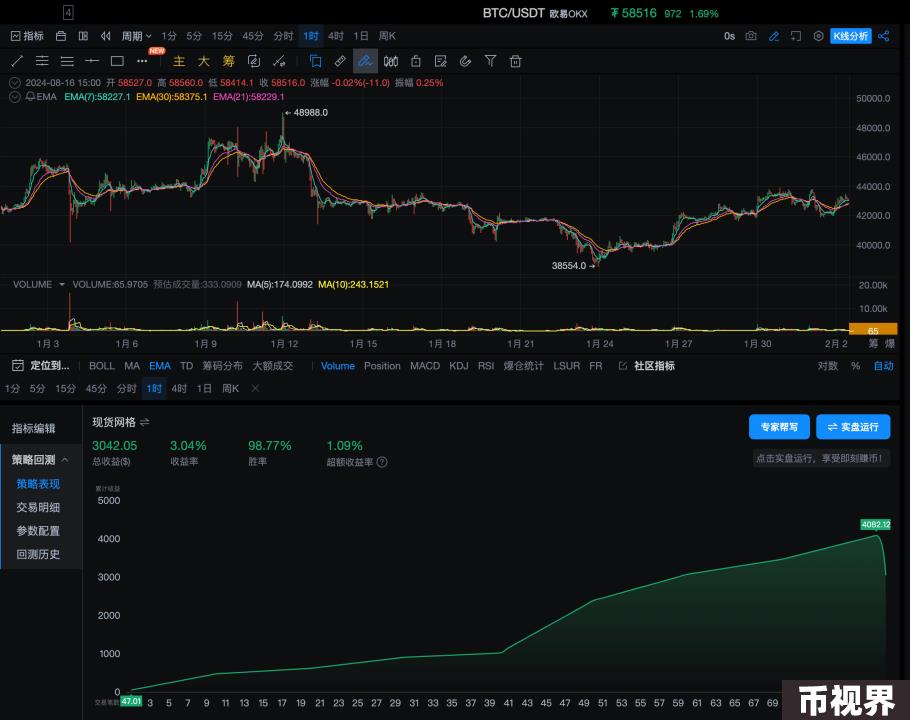Toggle 大额成交 indicator
This screenshot has height=720, width=910.
click(x=273, y=366)
